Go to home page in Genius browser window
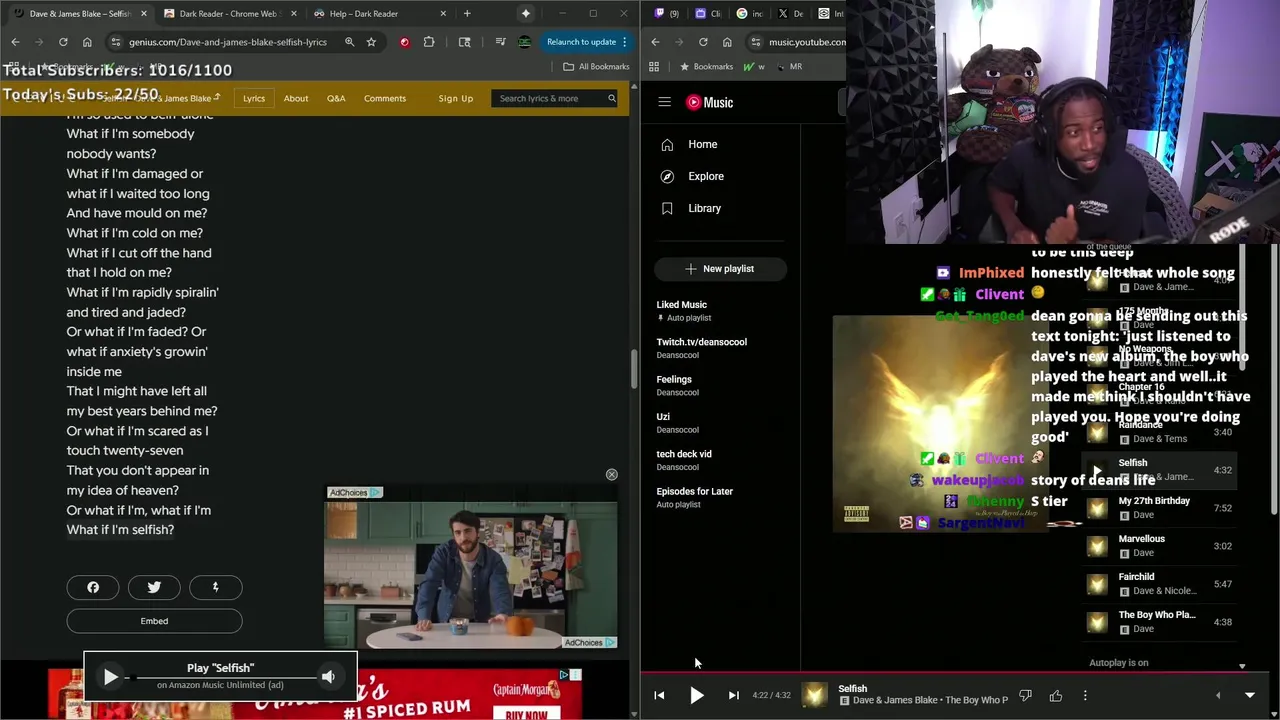1280x720 pixels. (x=87, y=42)
